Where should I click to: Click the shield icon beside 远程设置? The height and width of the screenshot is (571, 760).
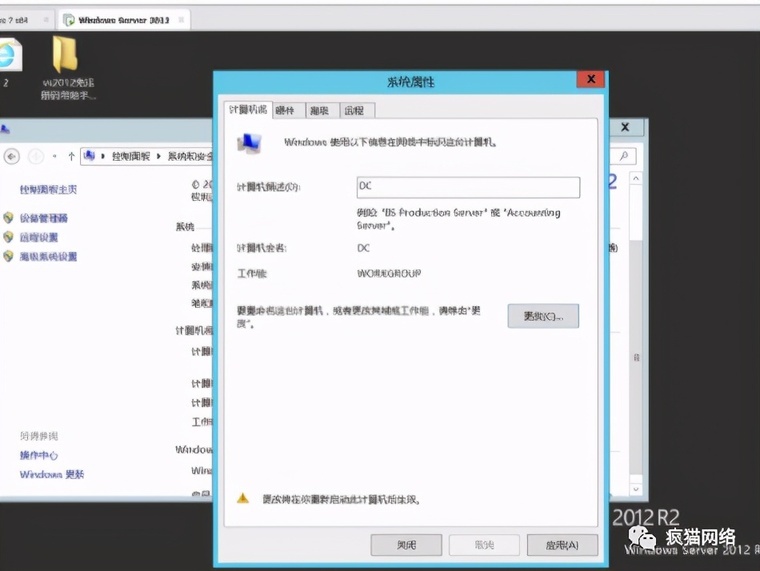point(8,237)
